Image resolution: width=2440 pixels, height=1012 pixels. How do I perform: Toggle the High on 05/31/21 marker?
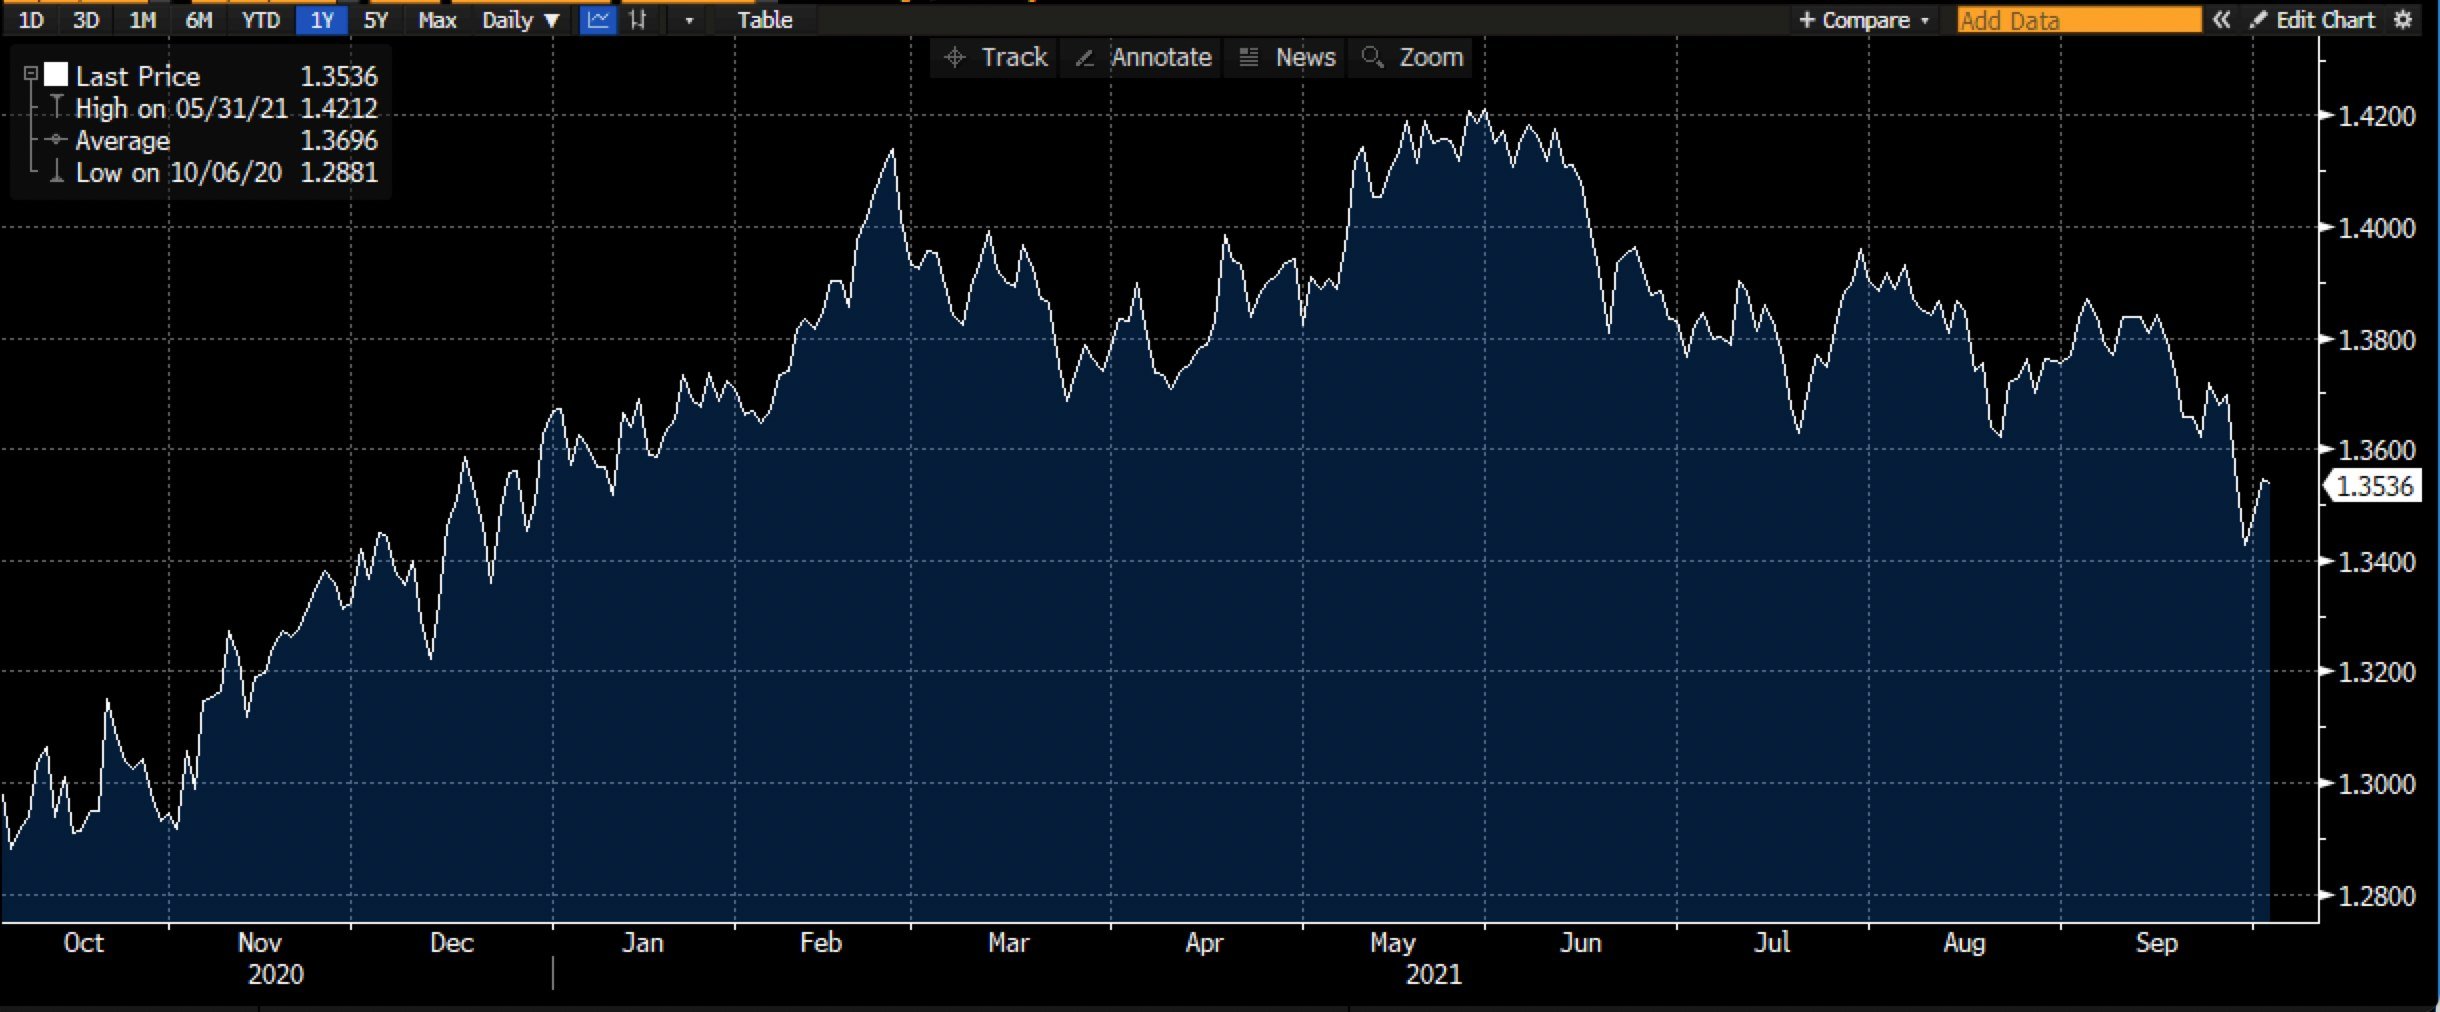(57, 107)
